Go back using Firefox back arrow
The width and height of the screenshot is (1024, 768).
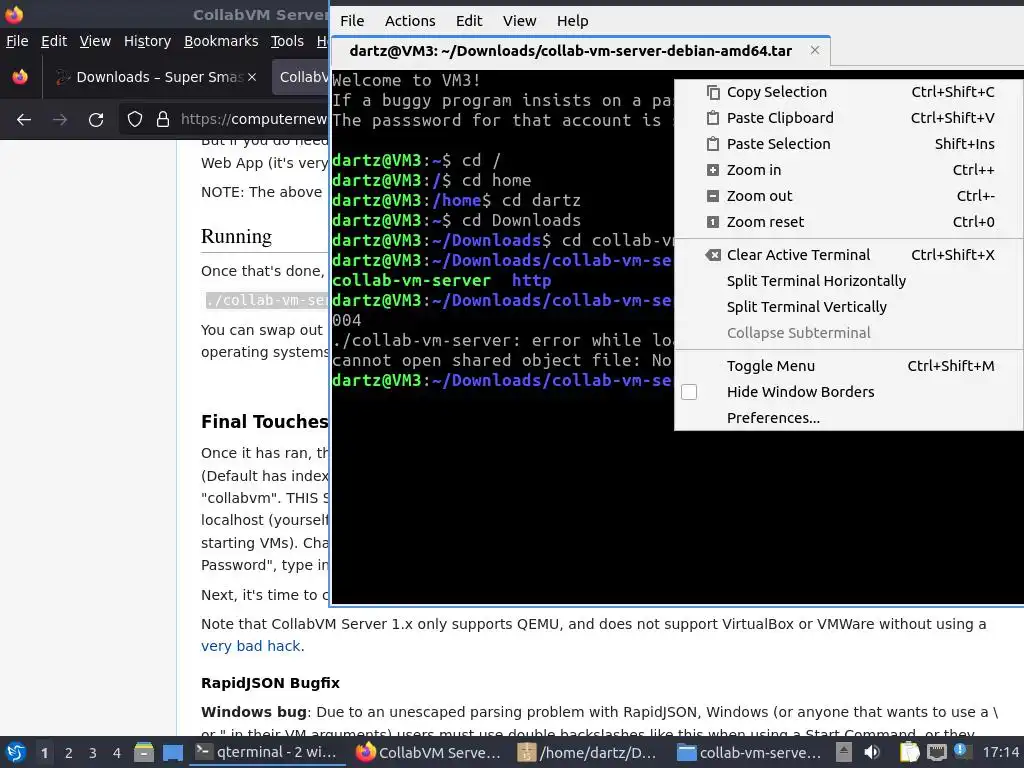pyautogui.click(x=24, y=120)
